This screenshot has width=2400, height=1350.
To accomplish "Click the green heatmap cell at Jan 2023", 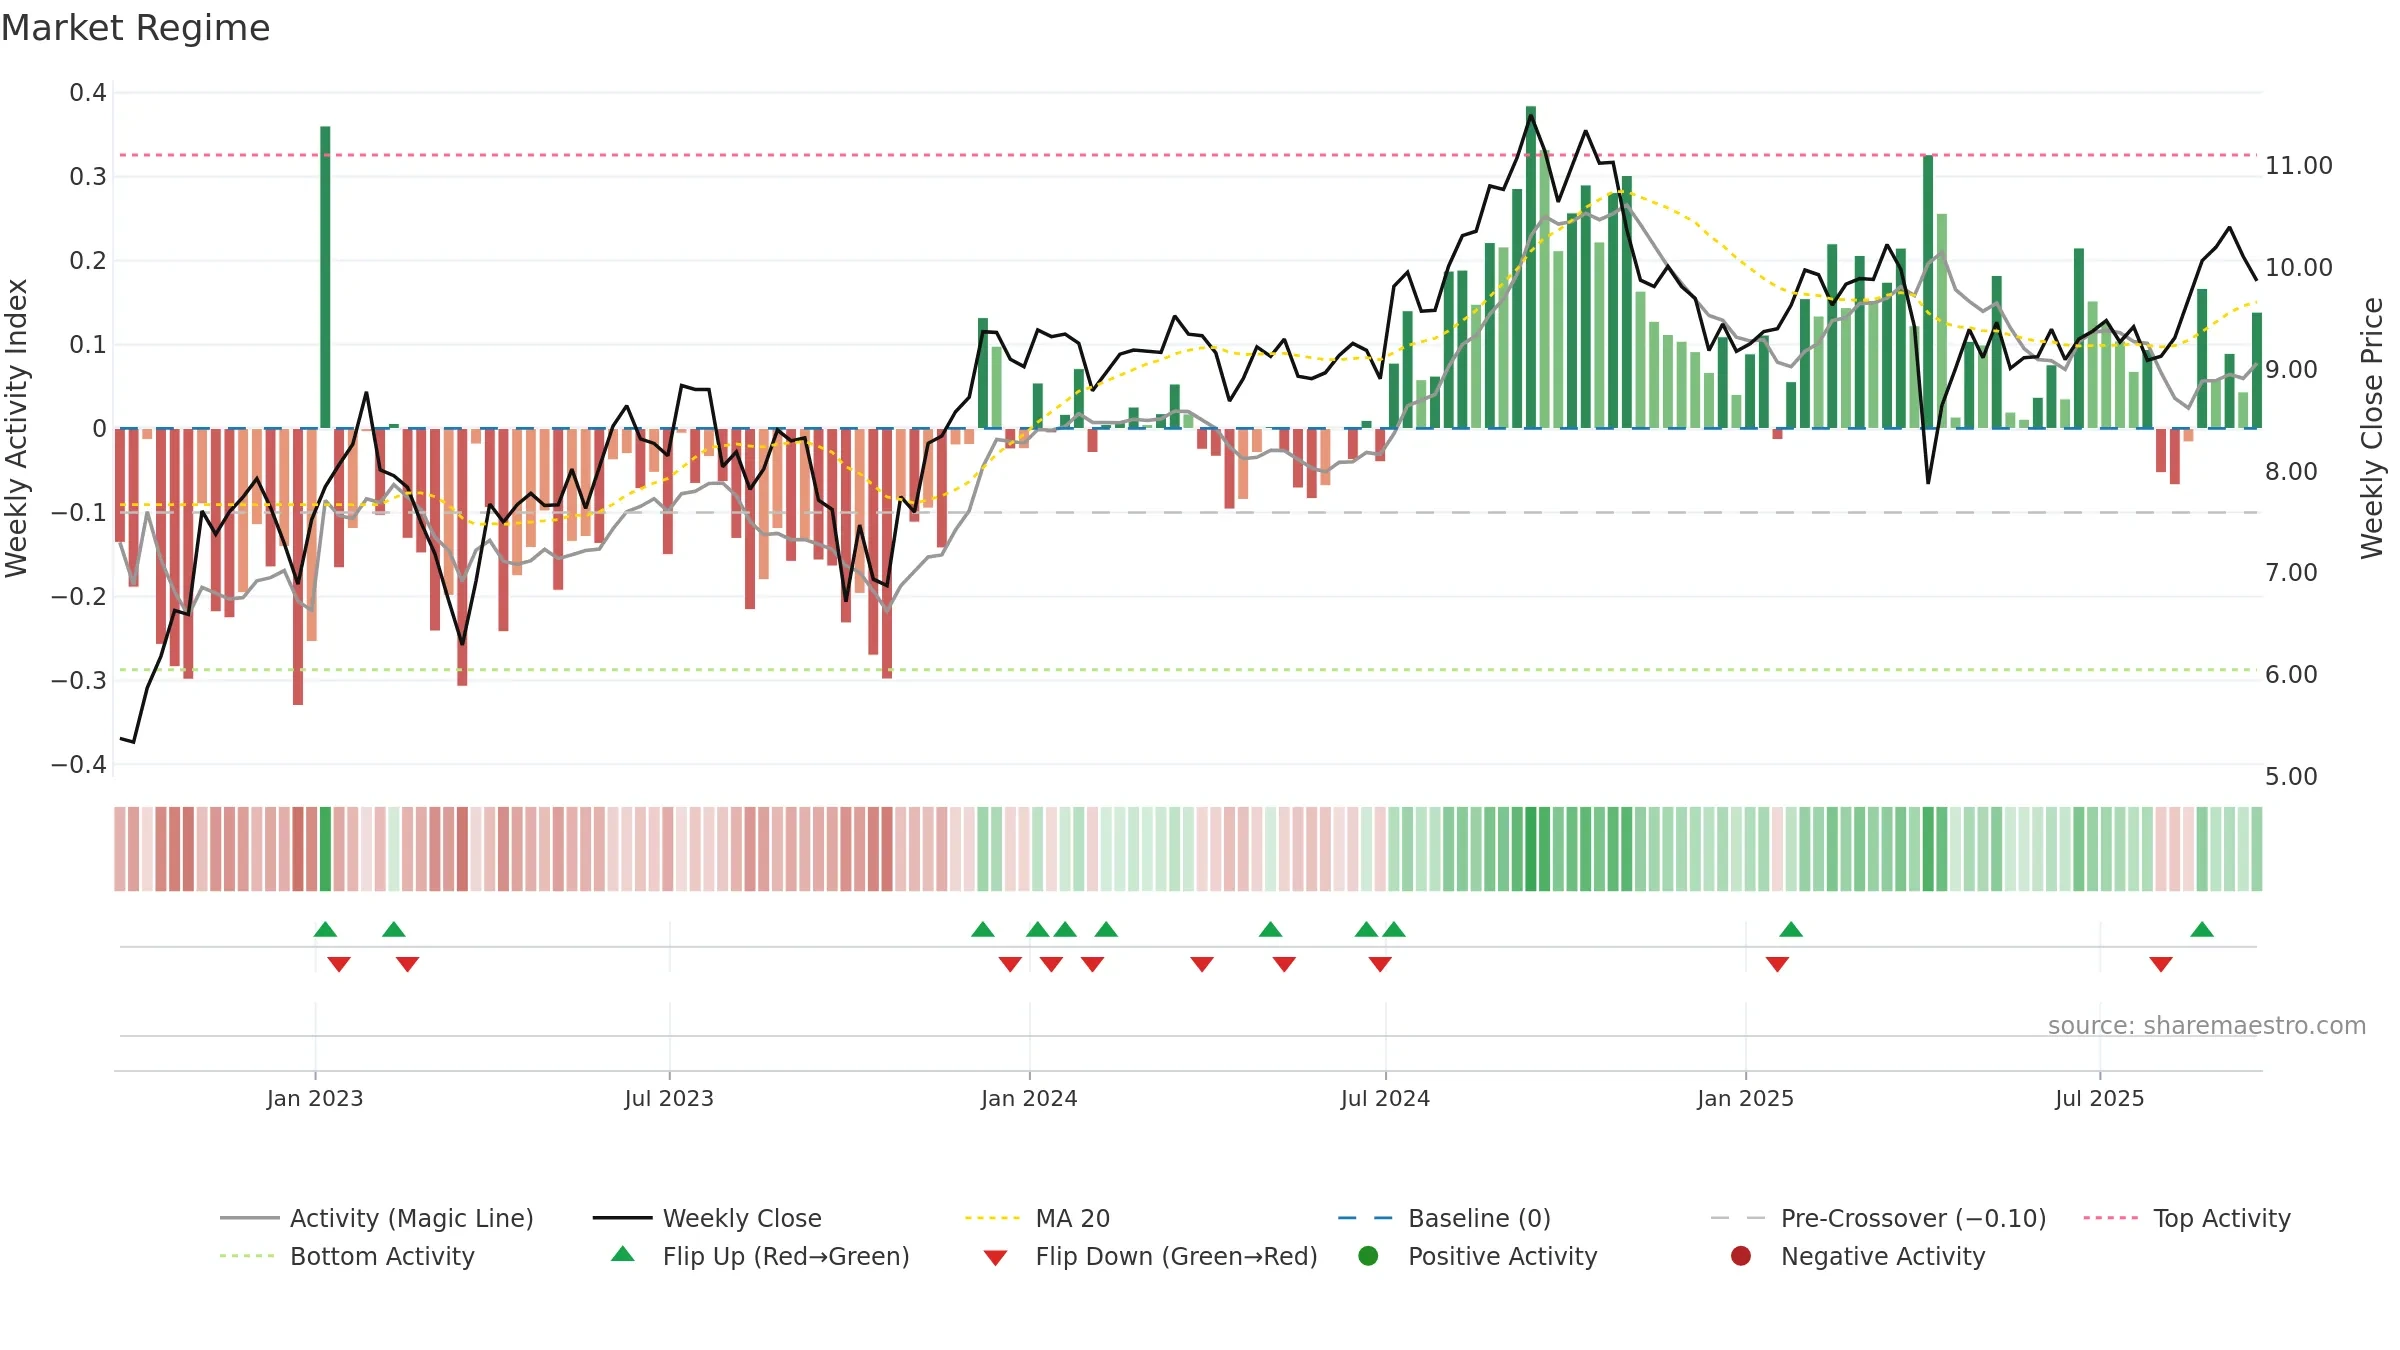I will pos(325,849).
